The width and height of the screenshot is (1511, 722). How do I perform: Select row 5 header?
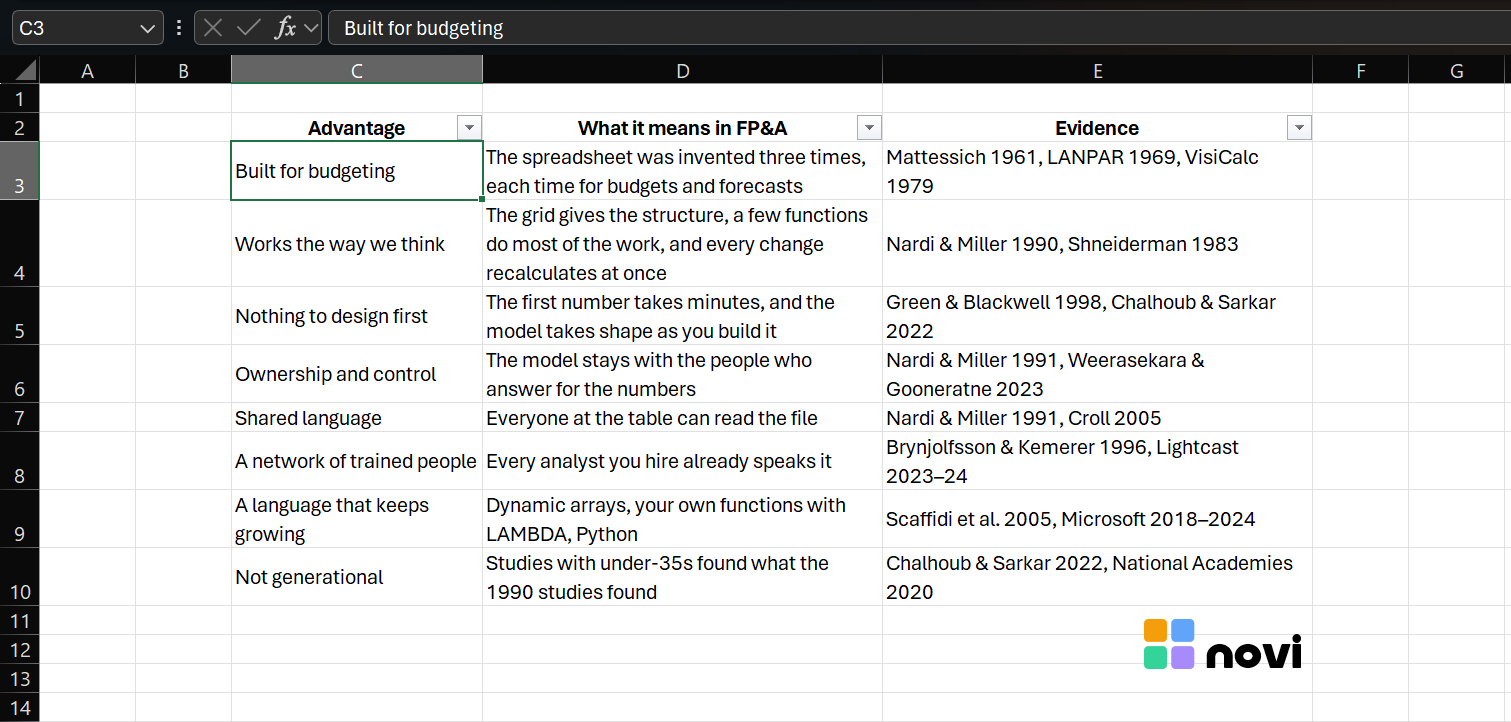pyautogui.click(x=20, y=316)
